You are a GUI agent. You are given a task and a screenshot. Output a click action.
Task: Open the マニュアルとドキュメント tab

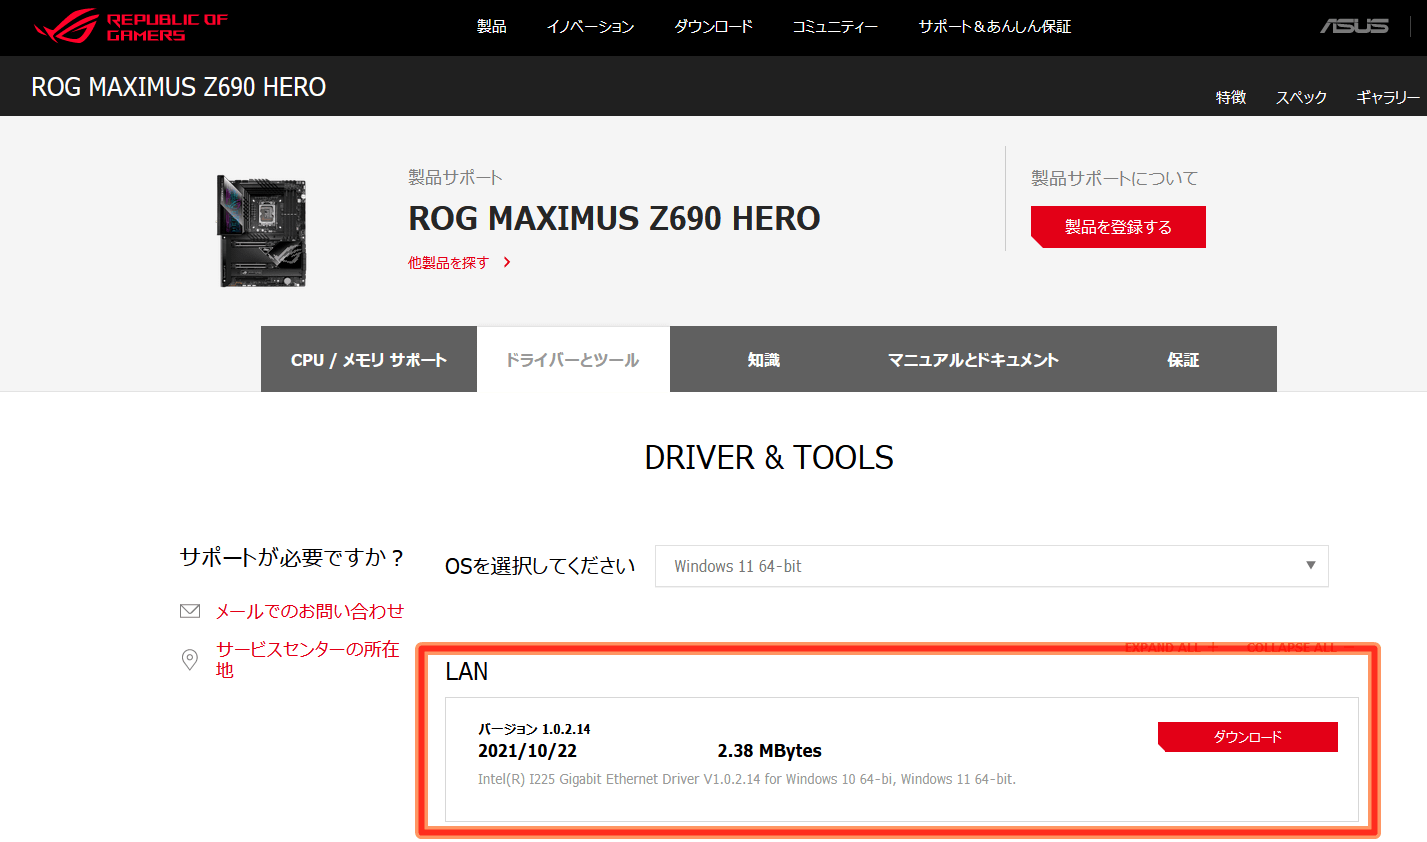[972, 360]
